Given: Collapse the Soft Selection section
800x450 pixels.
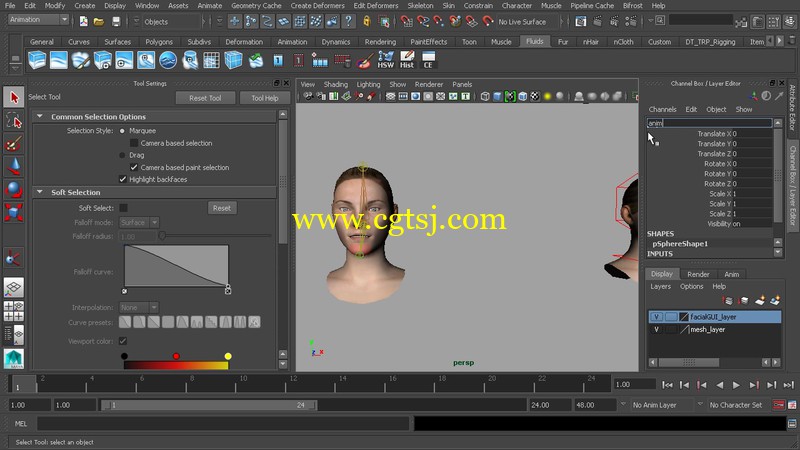Looking at the screenshot, I should pos(40,192).
